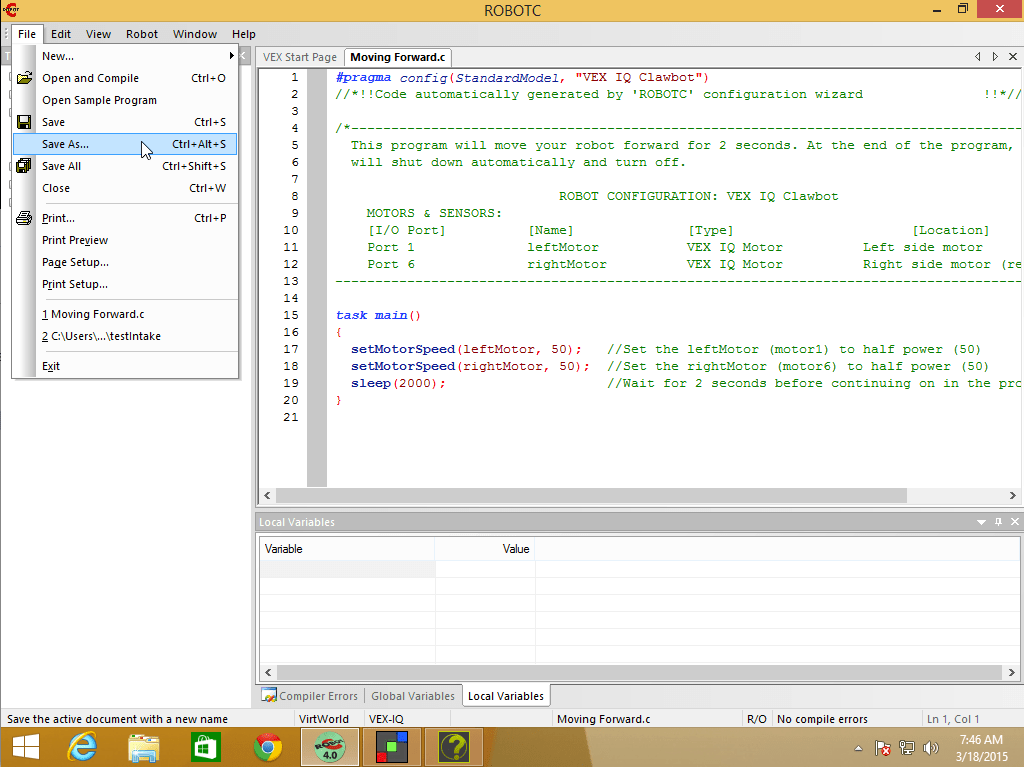The height and width of the screenshot is (767, 1024).
Task: Click the Save All stacked-disks icon
Action: pos(23,166)
